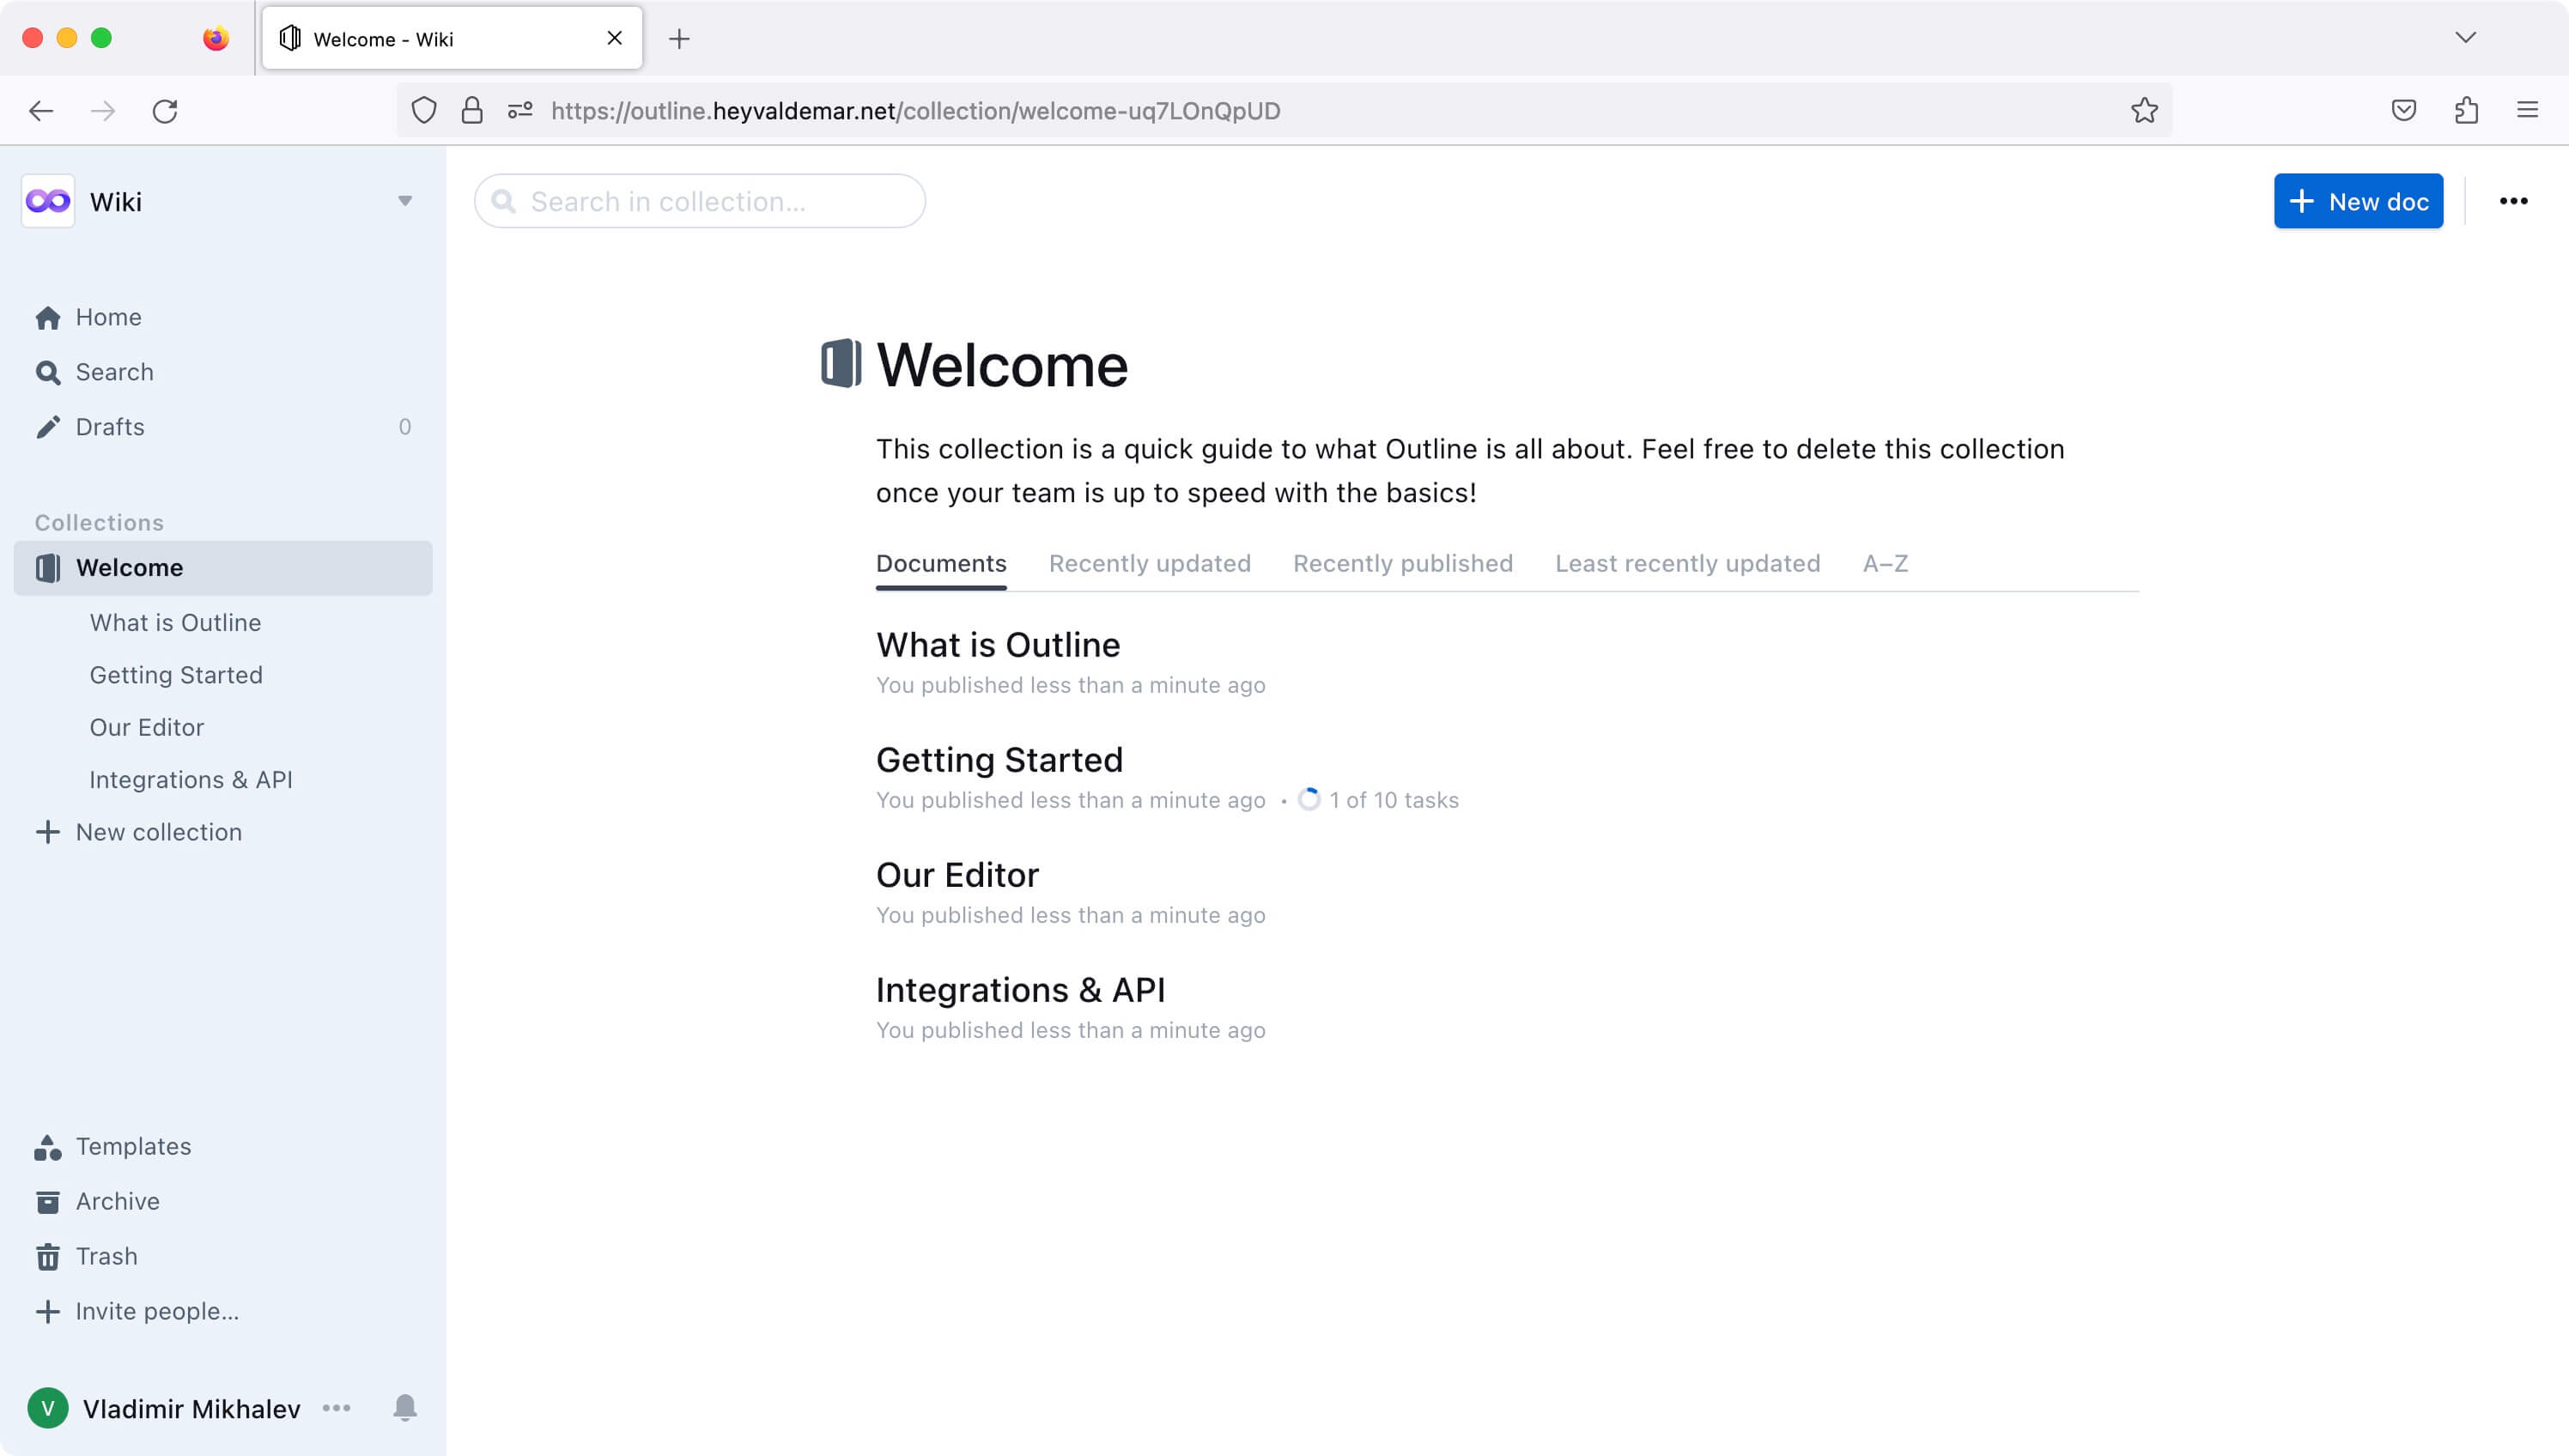Select the Welcome collection in sidebar
Image resolution: width=2569 pixels, height=1456 pixels.
[x=223, y=568]
